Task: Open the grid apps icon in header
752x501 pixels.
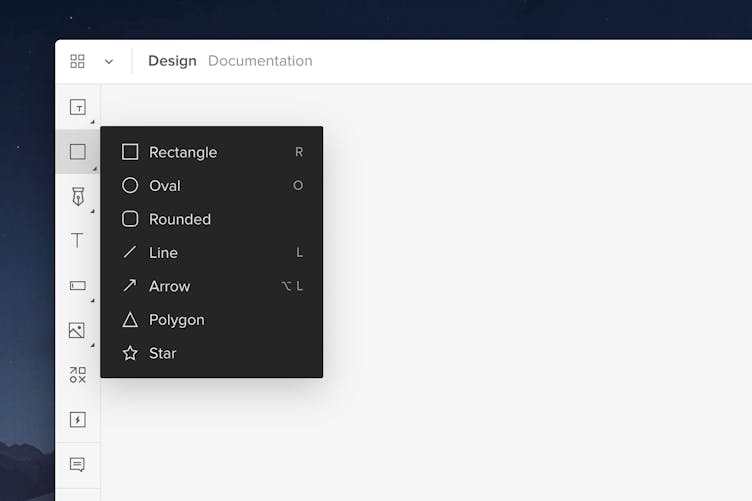Action: 77,61
